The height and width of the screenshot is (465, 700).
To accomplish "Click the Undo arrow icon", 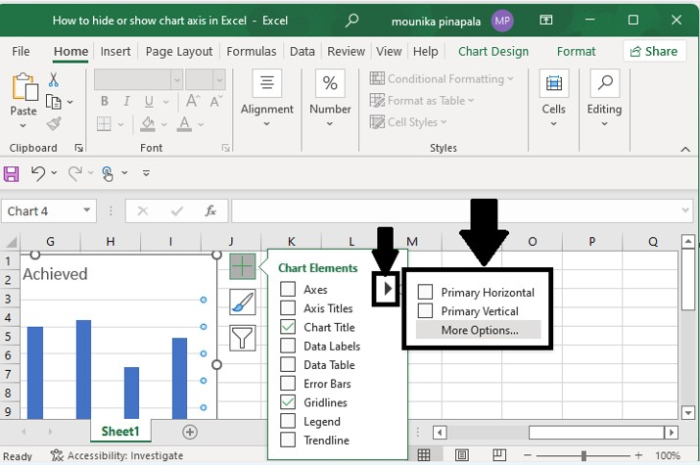I will click(x=38, y=173).
